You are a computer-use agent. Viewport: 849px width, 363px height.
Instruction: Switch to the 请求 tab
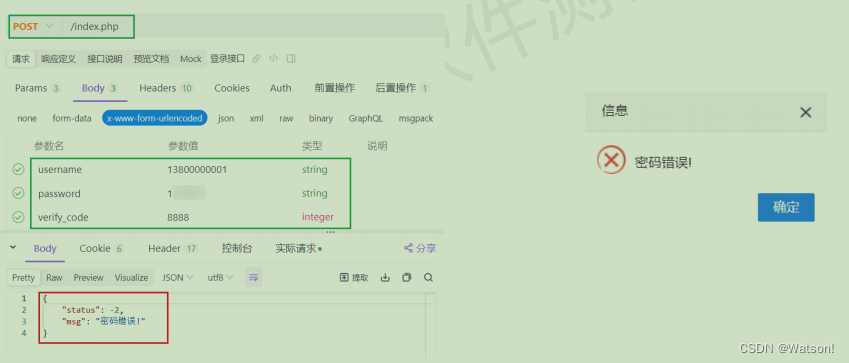21,59
